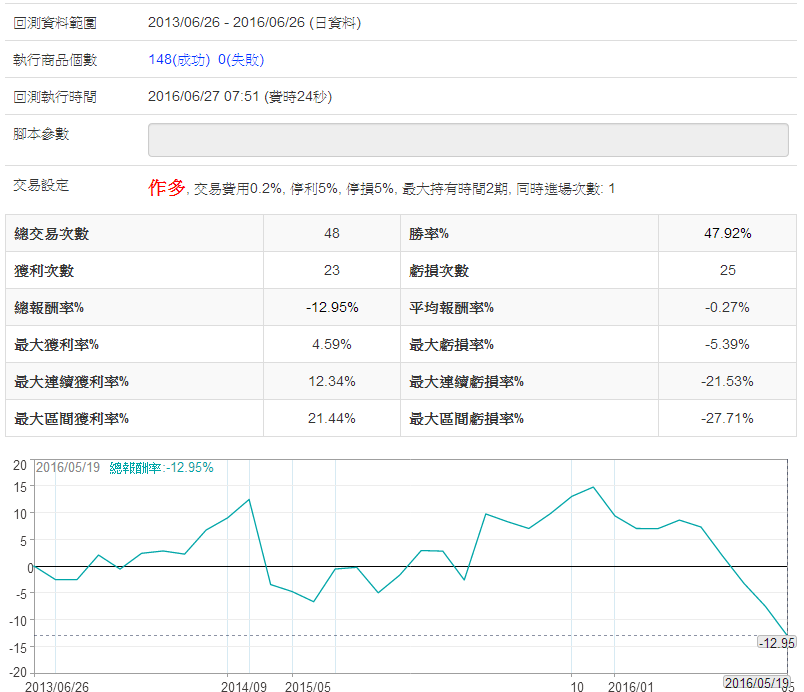Viewport: 804px width, 692px height.
Task: Click the 勝率% value 47.92%
Action: click(727, 233)
